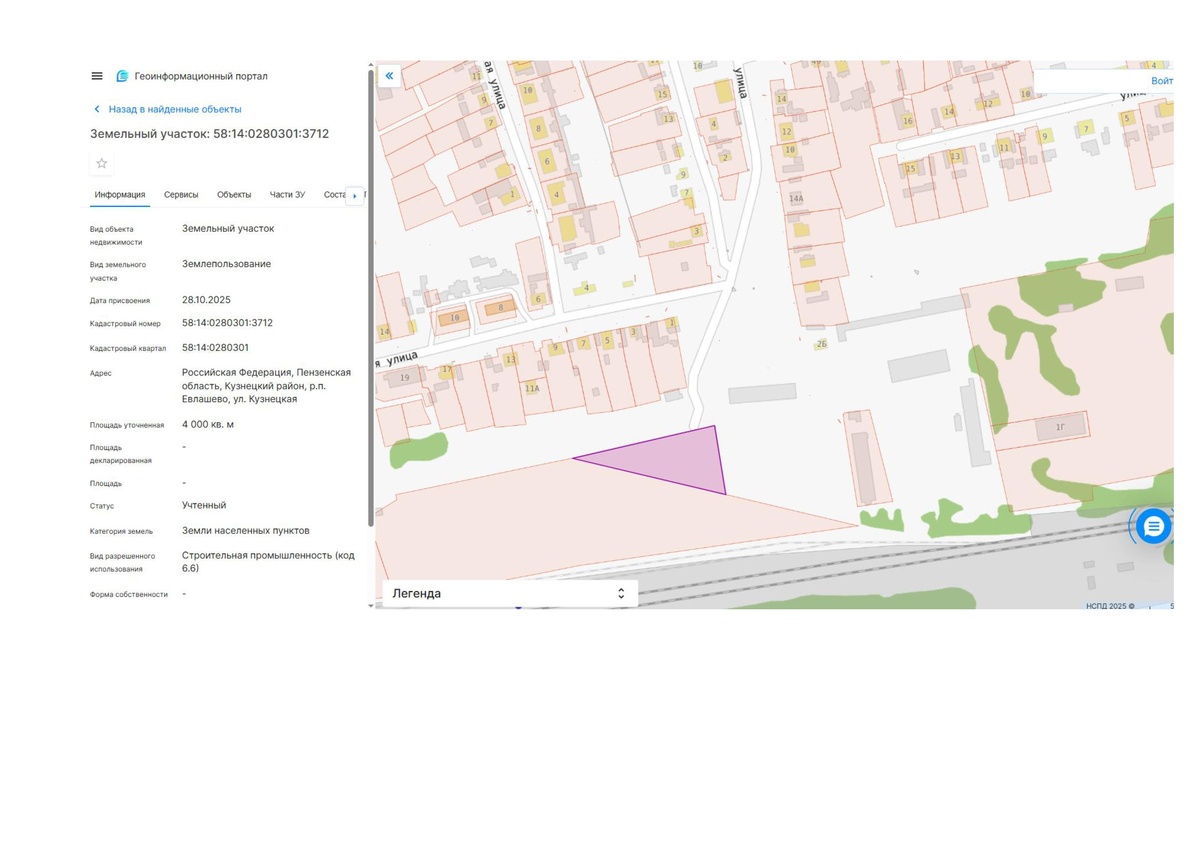Click the address text Российская Федерация, Пензенская
Viewport: 1200px width, 849px height.
266,372
